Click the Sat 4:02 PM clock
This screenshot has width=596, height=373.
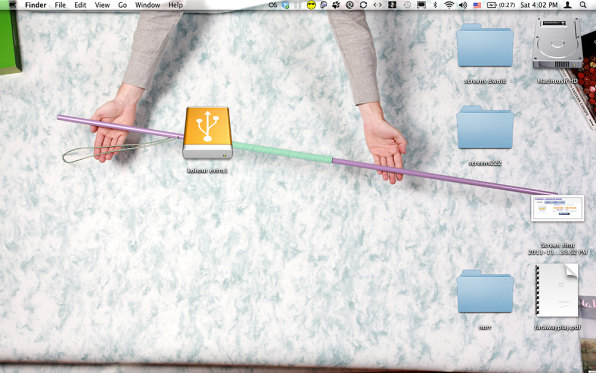(x=539, y=5)
